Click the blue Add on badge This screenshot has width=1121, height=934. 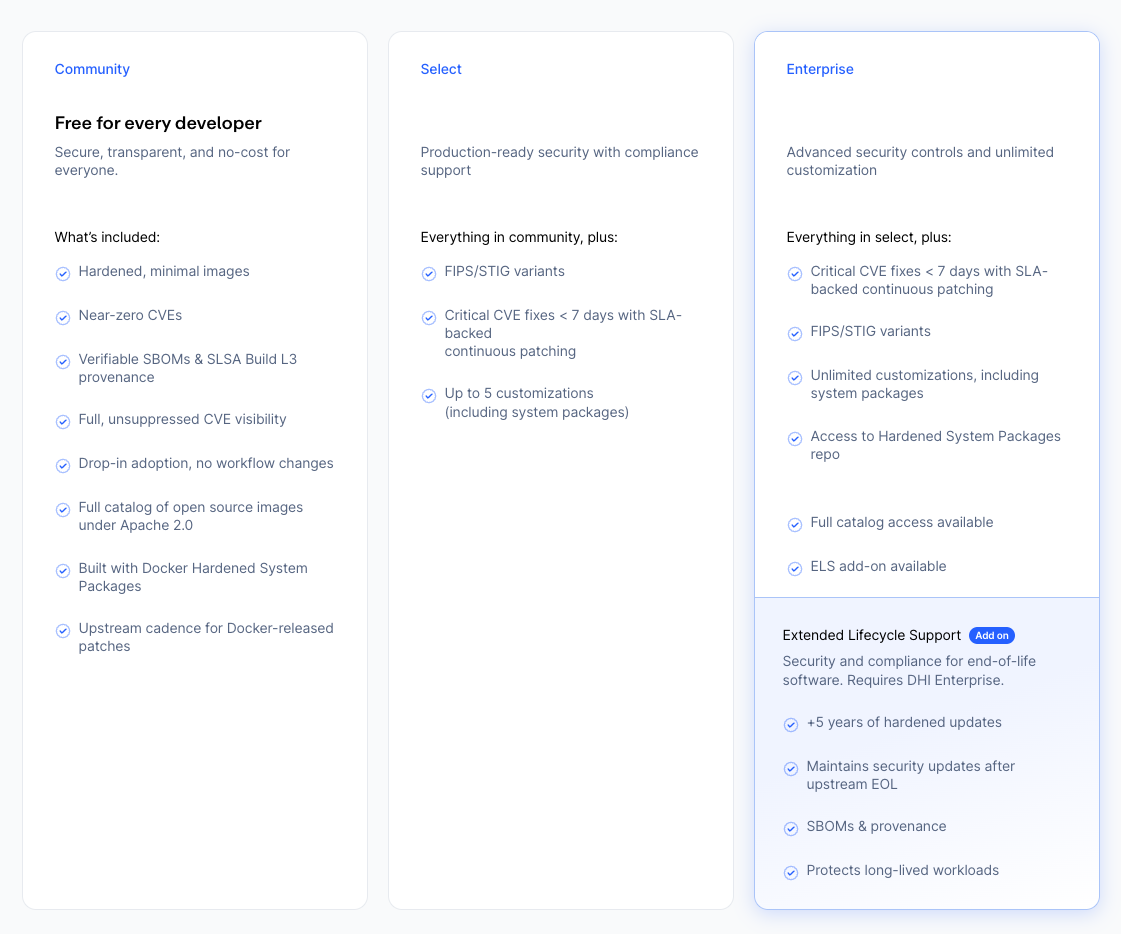point(992,636)
